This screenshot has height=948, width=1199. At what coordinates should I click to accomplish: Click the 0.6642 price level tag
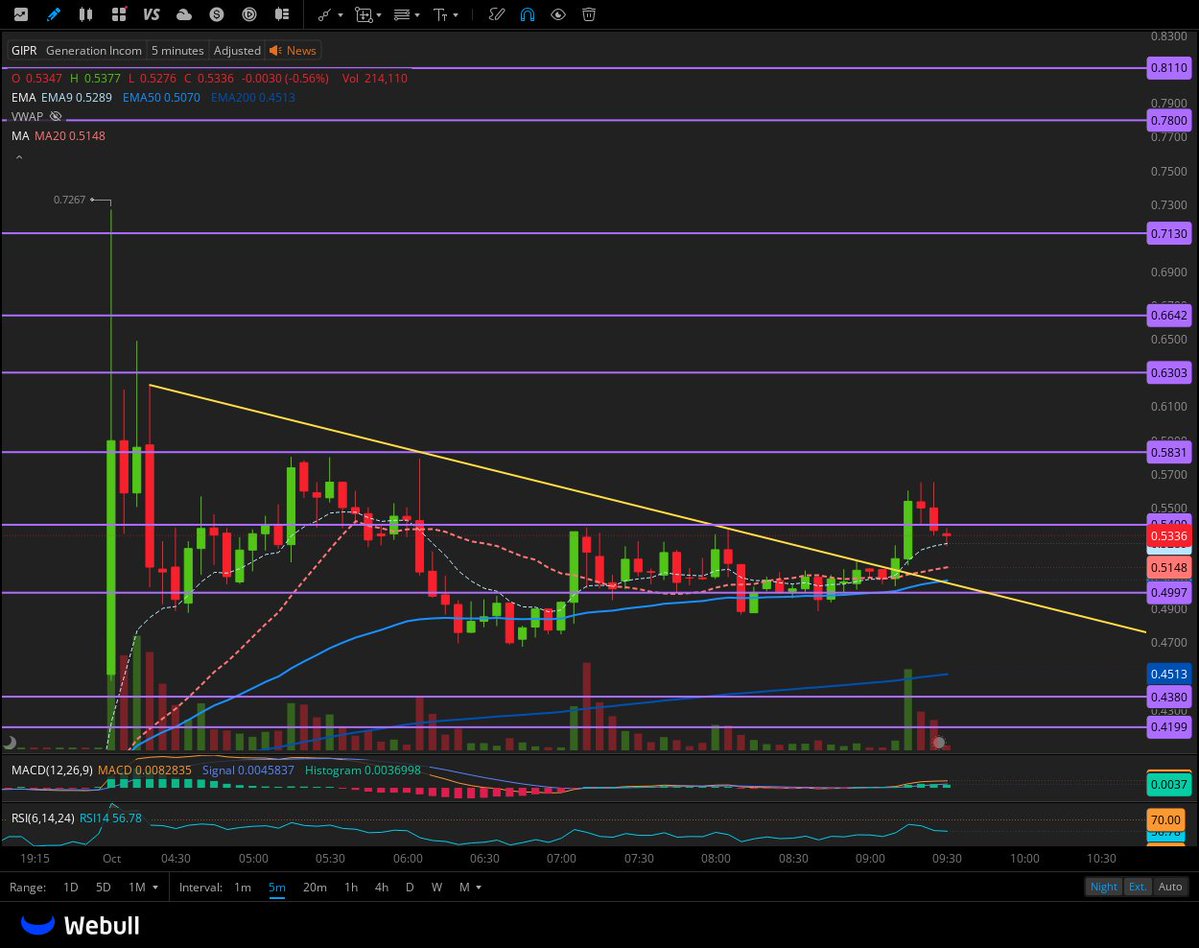(1169, 315)
